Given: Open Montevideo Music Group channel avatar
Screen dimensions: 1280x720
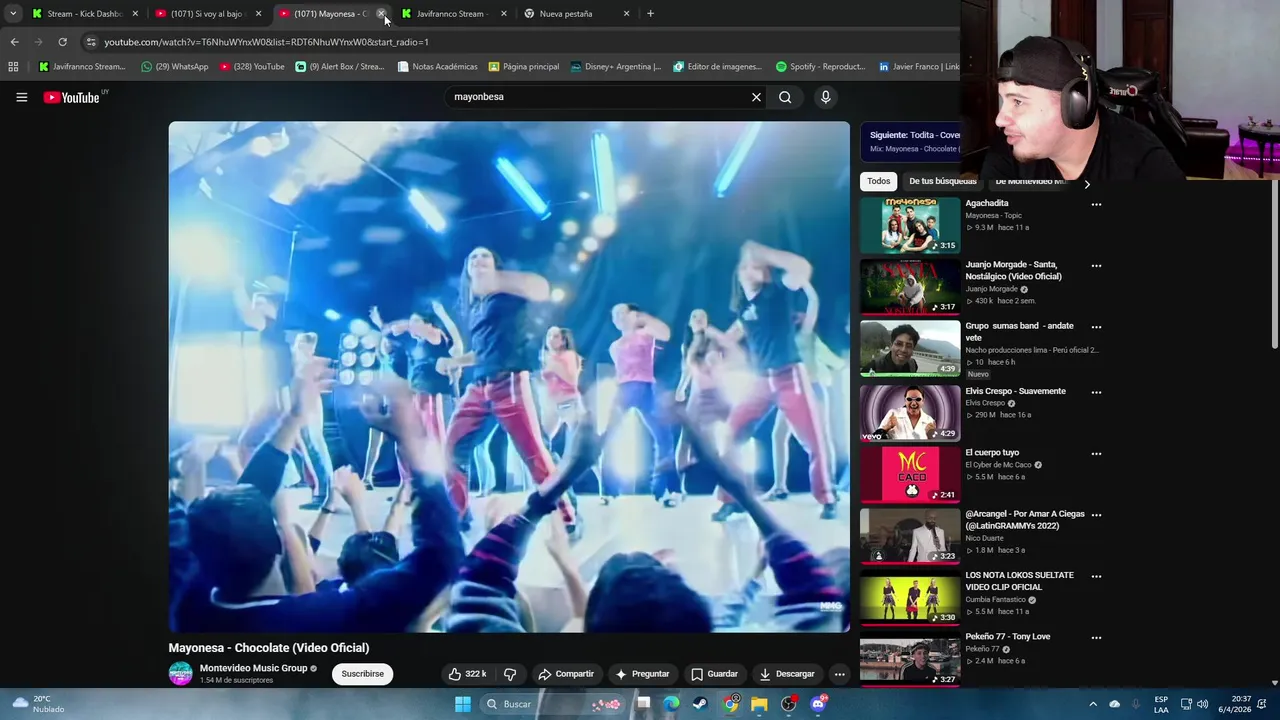Looking at the screenshot, I should pyautogui.click(x=180, y=673).
